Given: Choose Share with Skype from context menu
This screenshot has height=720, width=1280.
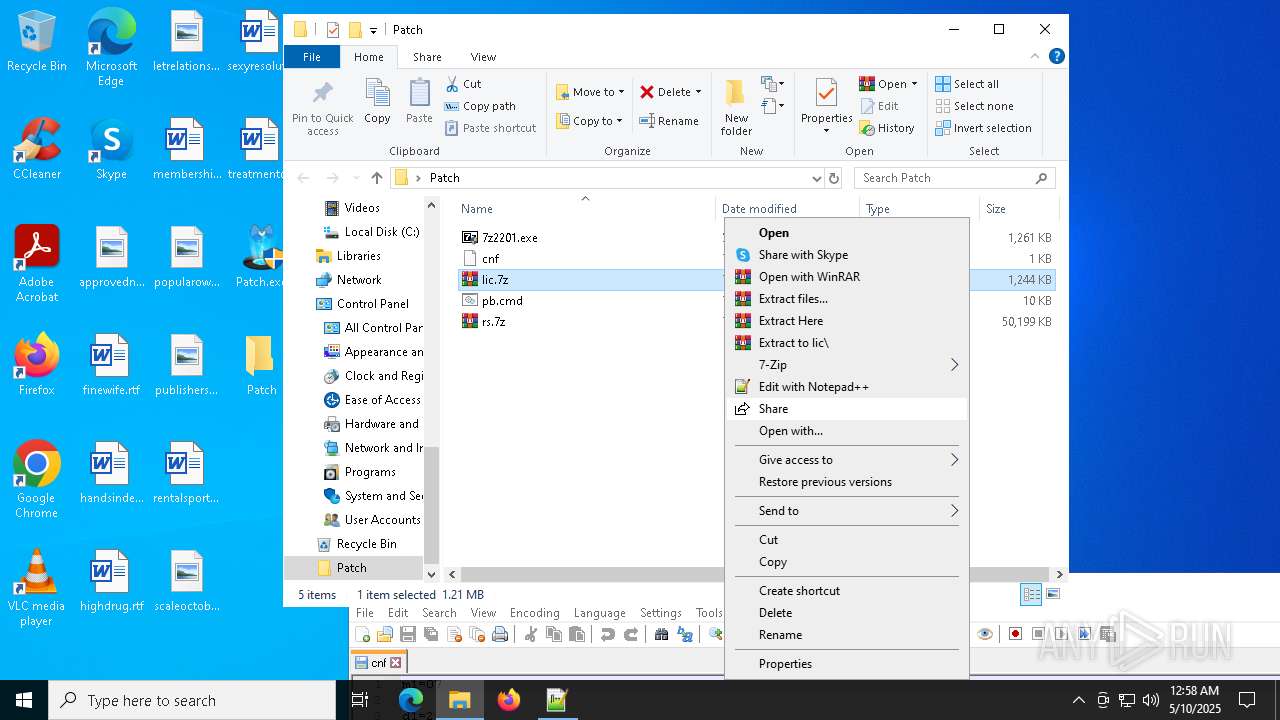Looking at the screenshot, I should [846, 255].
